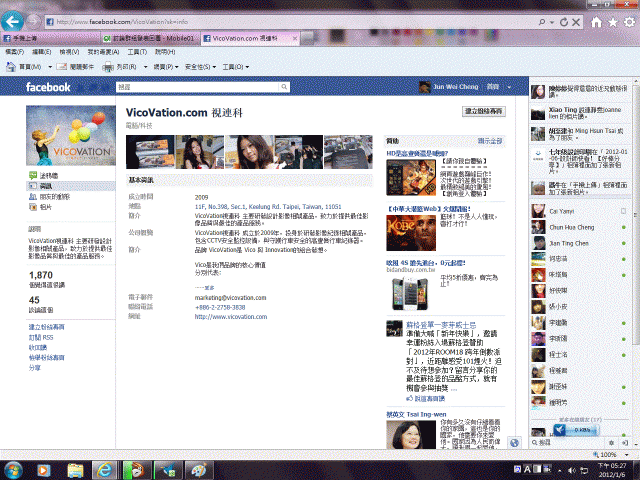Click the address bar search magnifier icon
Image resolution: width=640 pixels, height=480 pixels.
coord(542,22)
